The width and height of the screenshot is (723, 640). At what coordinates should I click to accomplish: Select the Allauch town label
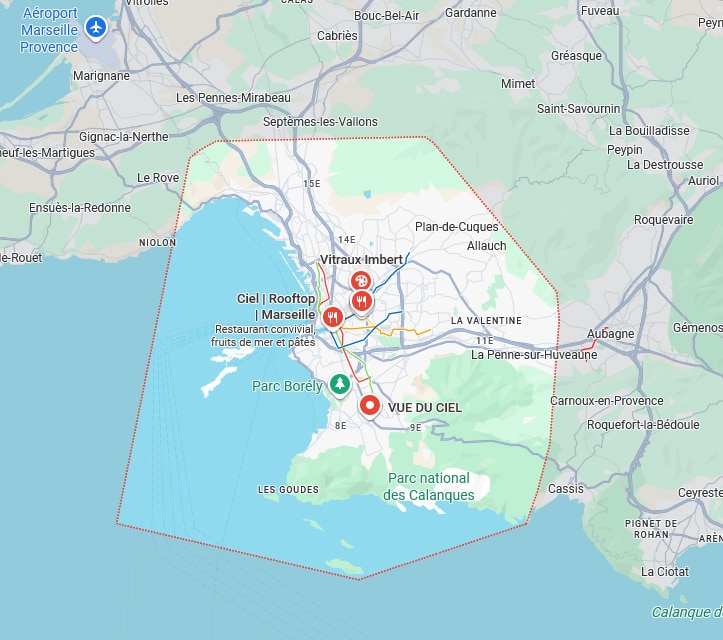pos(486,246)
